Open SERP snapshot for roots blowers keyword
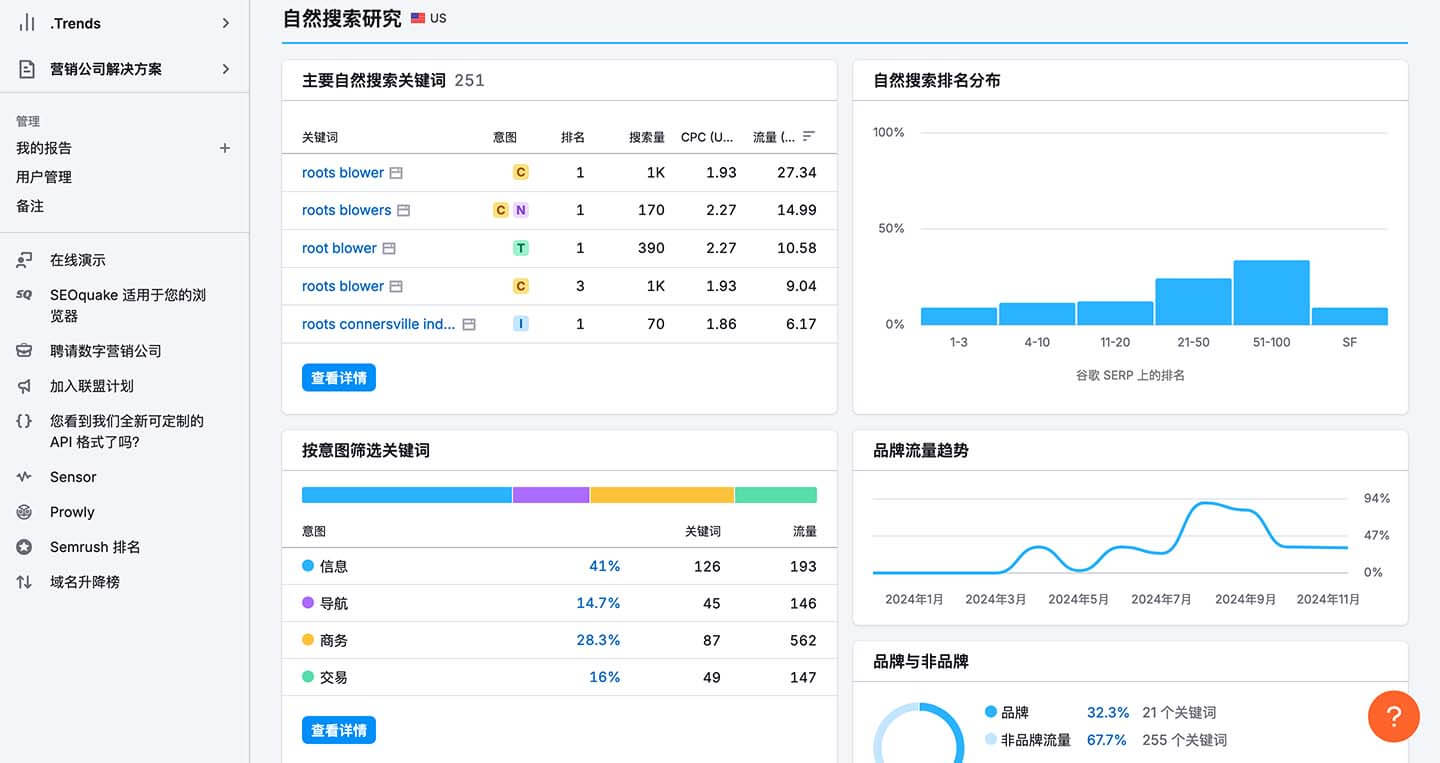This screenshot has height=763, width=1440. [404, 211]
